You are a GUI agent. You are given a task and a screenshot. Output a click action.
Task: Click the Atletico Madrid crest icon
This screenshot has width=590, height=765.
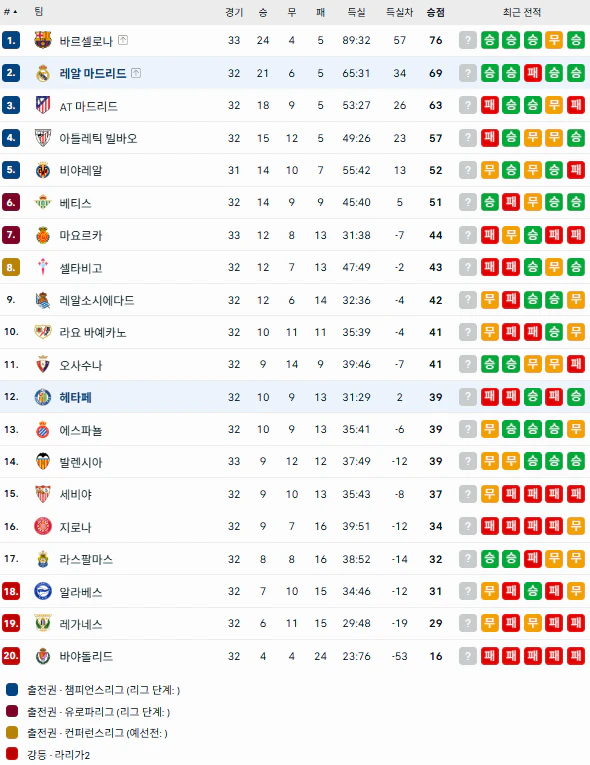pos(43,105)
